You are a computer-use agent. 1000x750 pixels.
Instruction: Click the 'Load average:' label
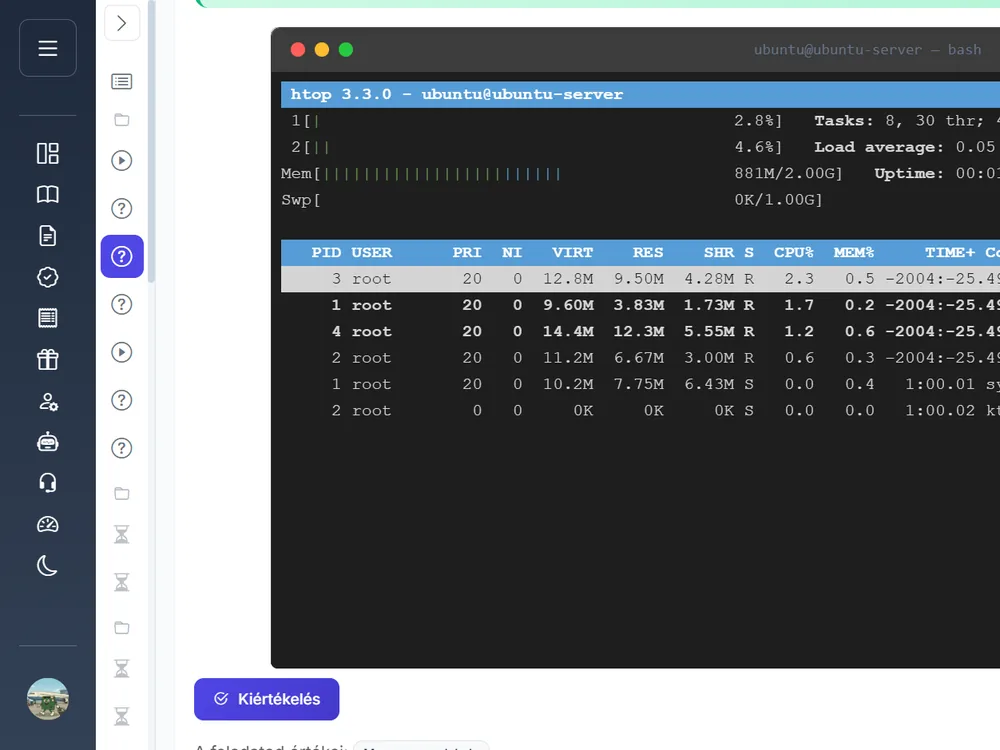point(879,147)
